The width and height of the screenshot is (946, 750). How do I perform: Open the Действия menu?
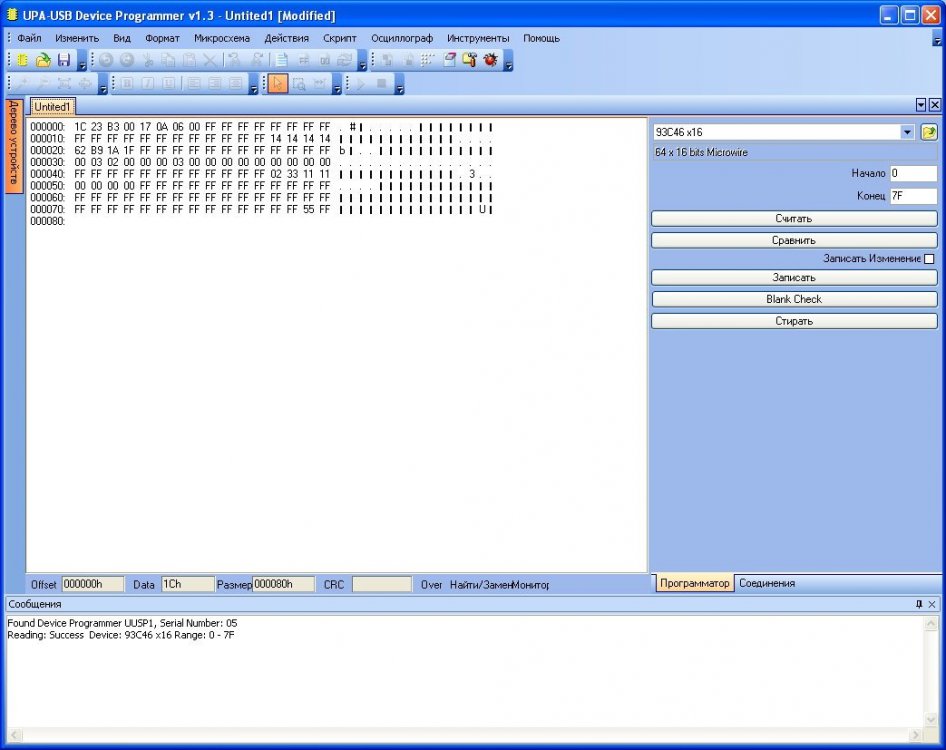[287, 38]
